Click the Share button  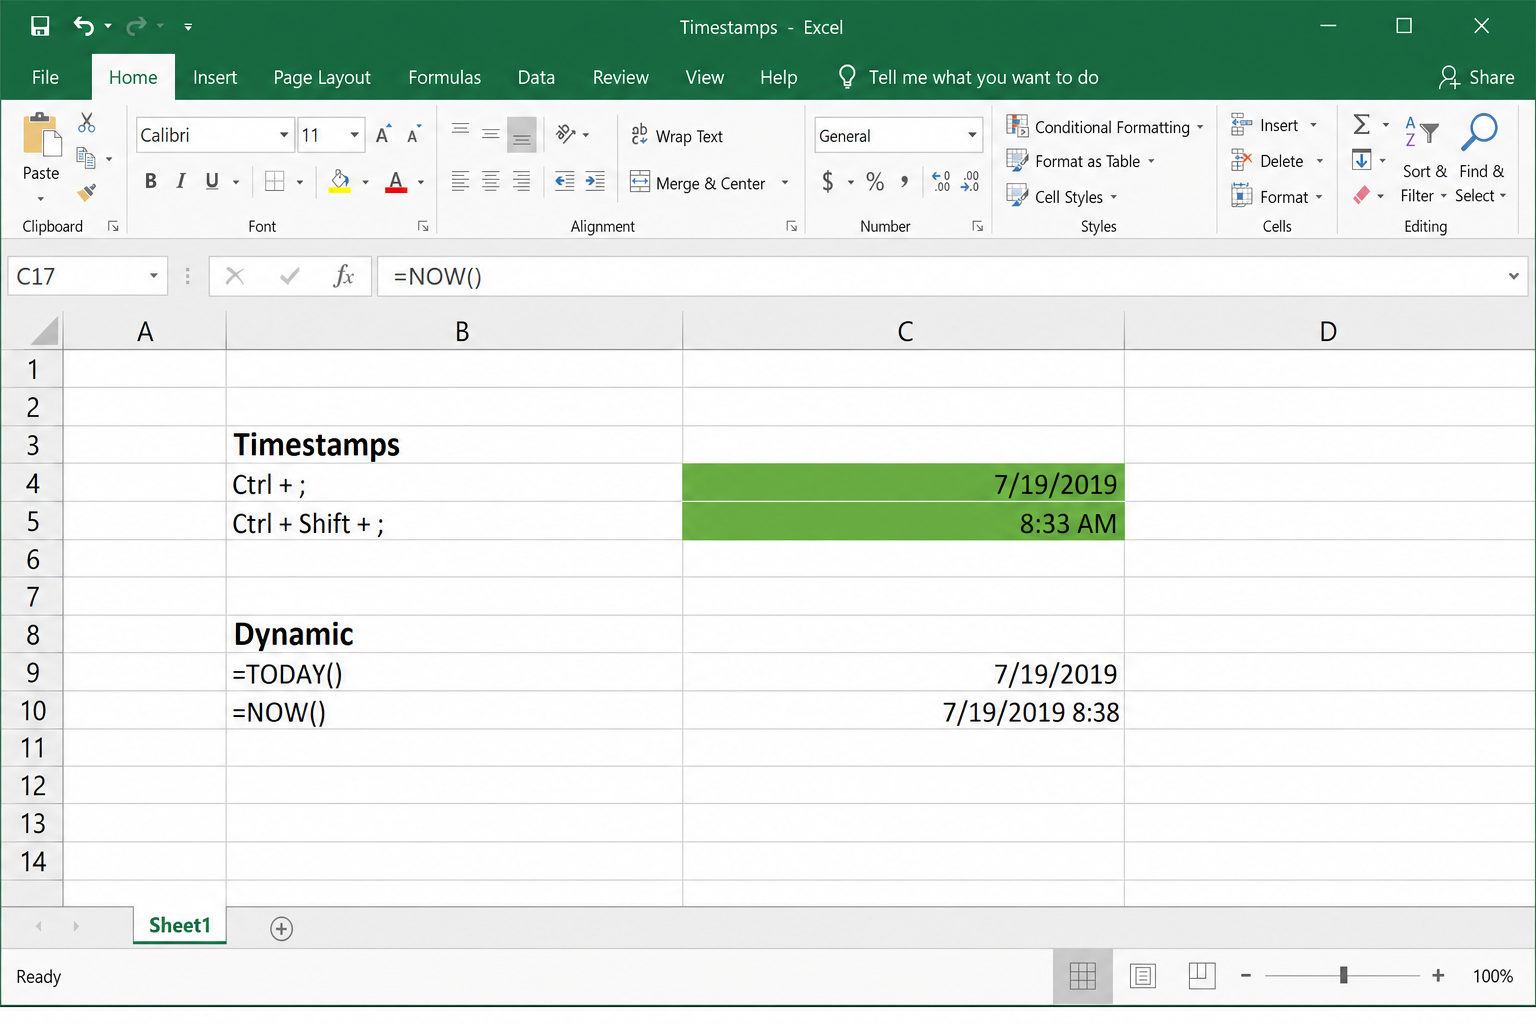[1477, 77]
